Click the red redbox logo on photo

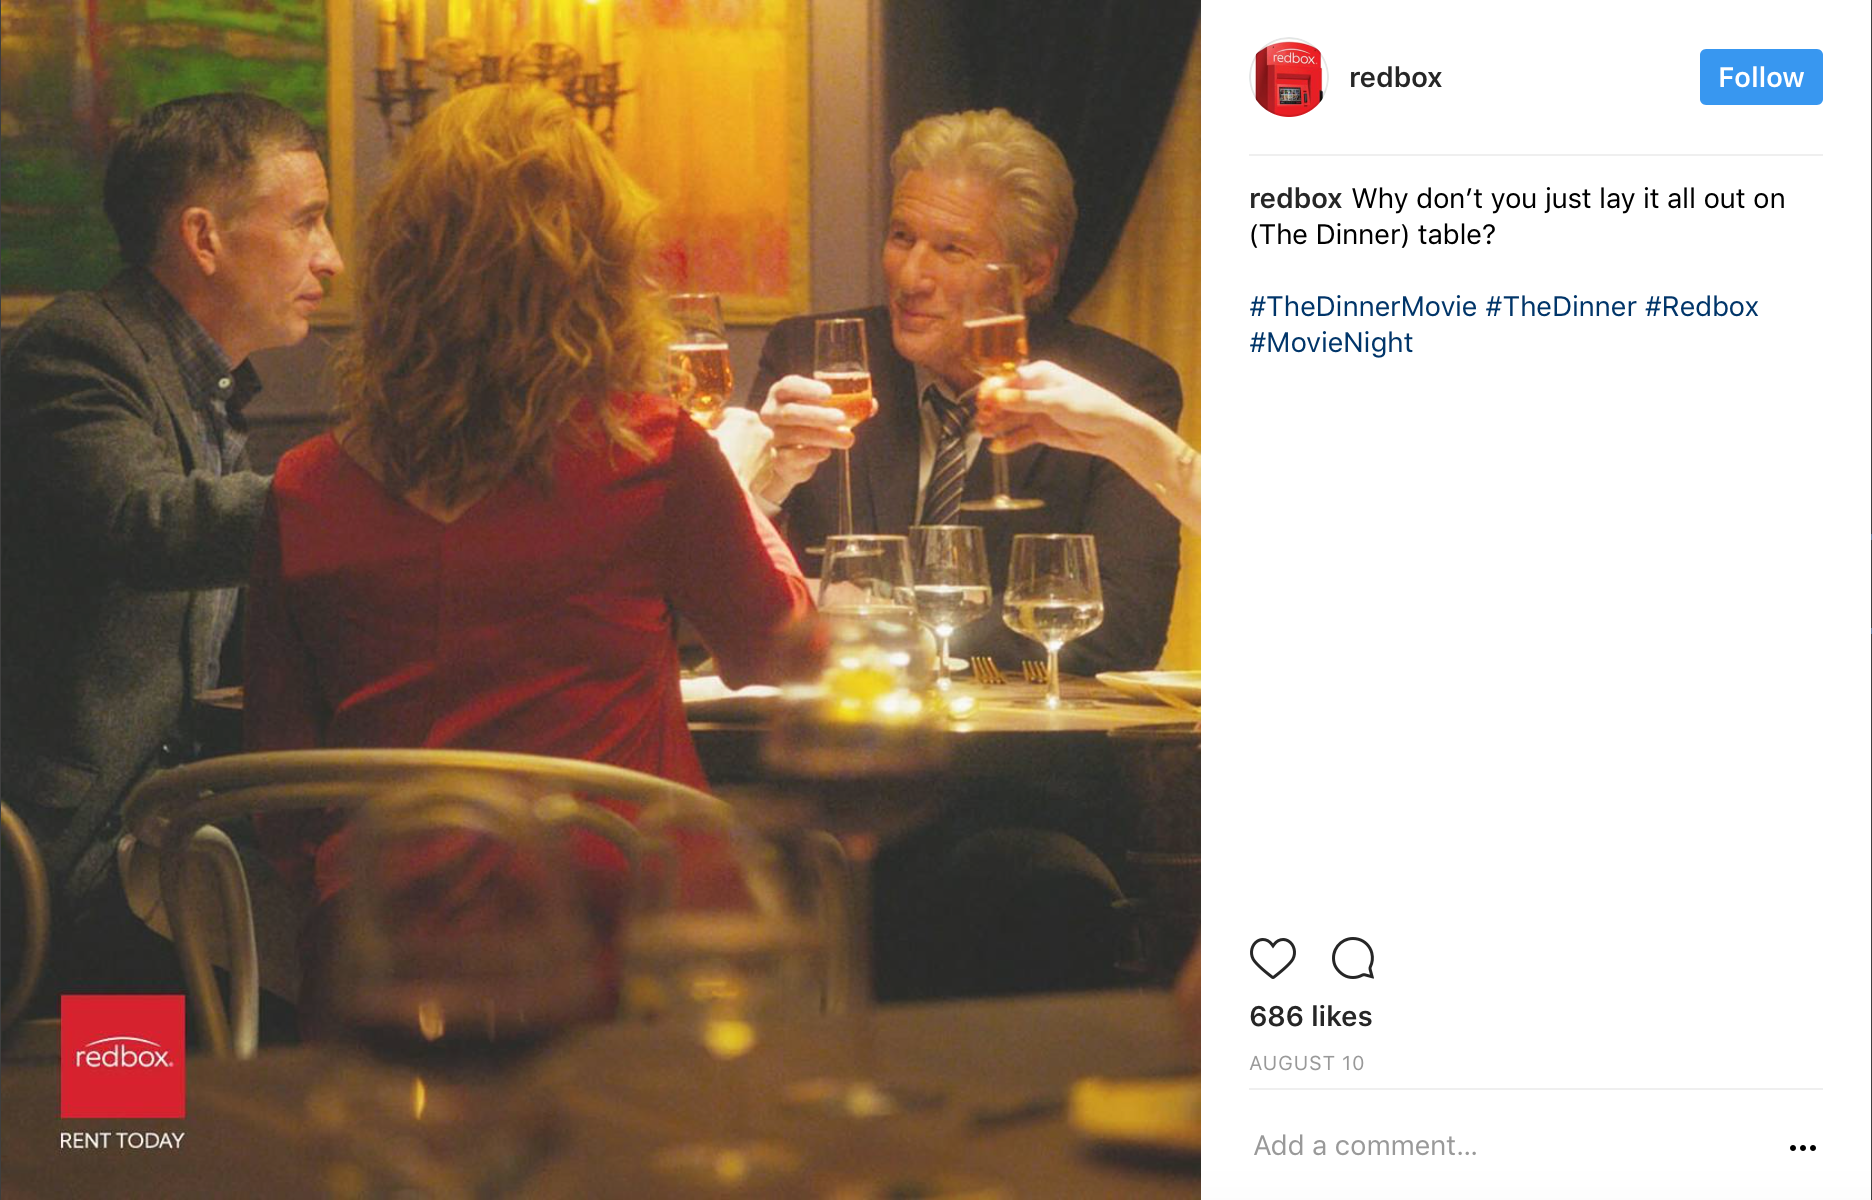click(x=123, y=1056)
